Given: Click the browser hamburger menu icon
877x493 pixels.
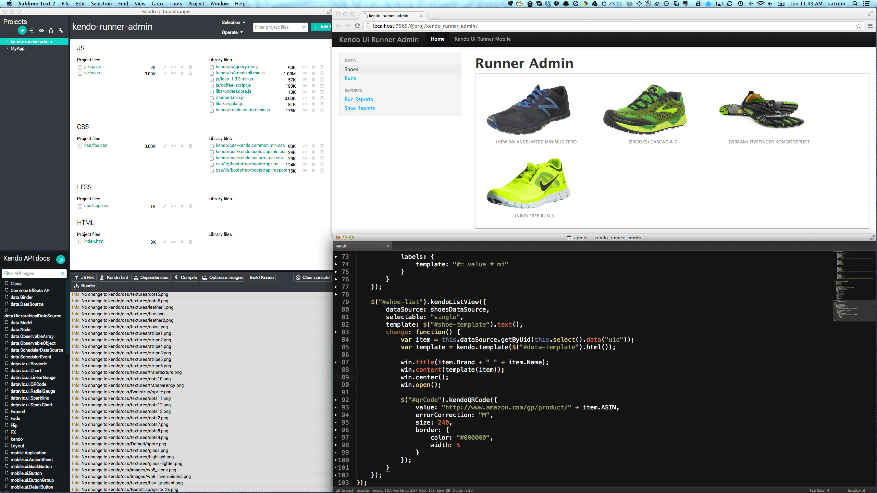Looking at the screenshot, I should [x=870, y=26].
